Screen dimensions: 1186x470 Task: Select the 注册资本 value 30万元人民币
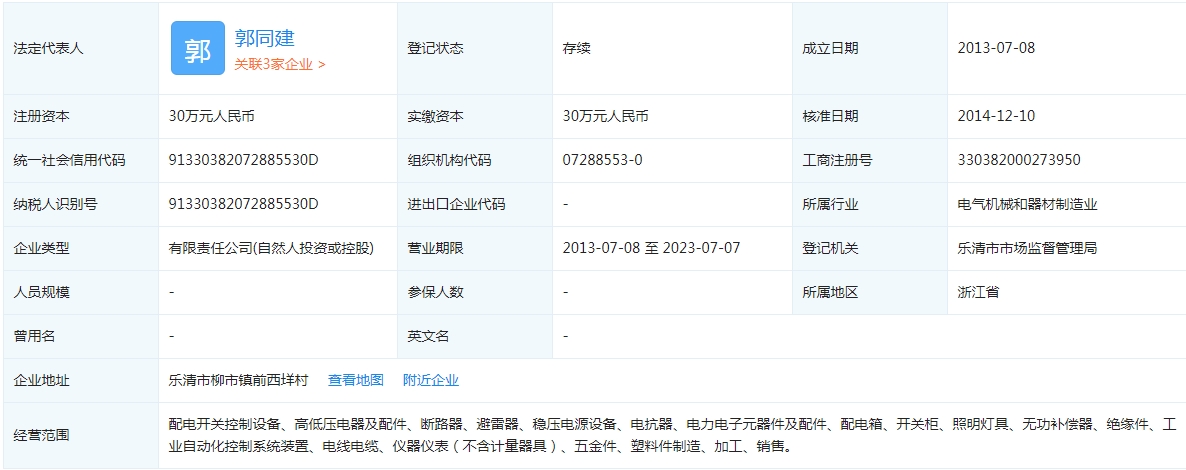click(212, 116)
